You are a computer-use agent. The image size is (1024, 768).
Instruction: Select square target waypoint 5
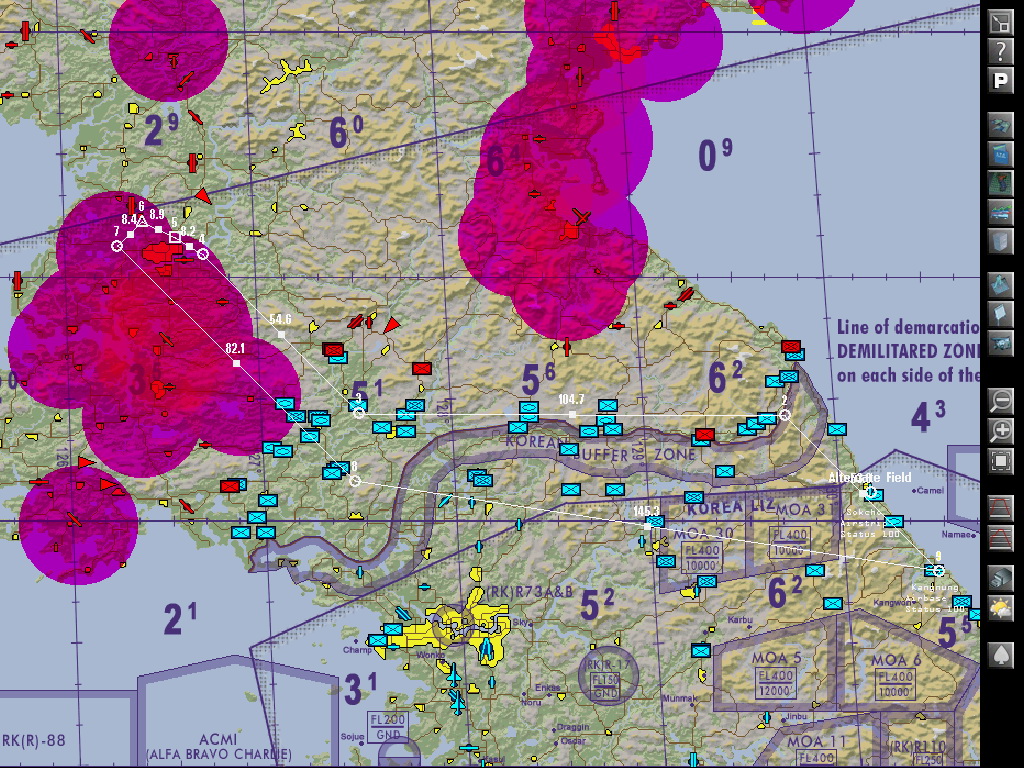coord(175,237)
